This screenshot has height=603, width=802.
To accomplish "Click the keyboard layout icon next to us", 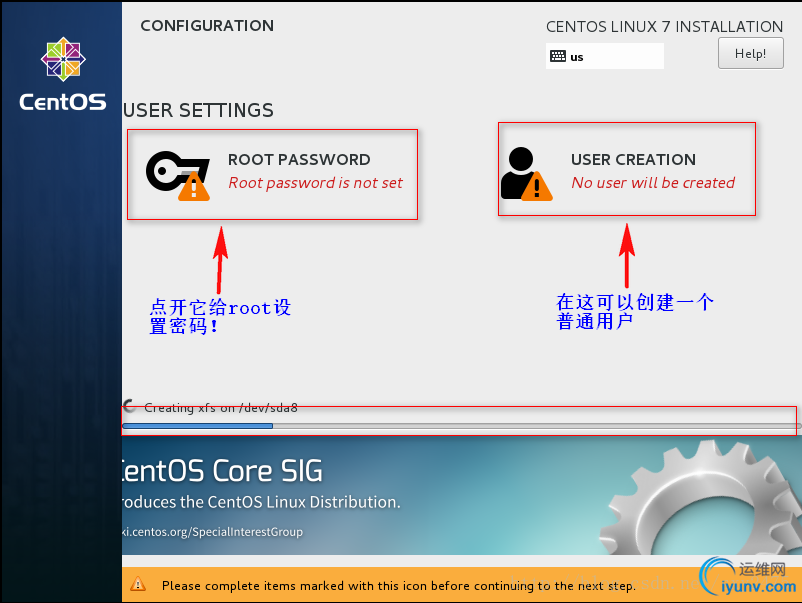I will pos(558,56).
